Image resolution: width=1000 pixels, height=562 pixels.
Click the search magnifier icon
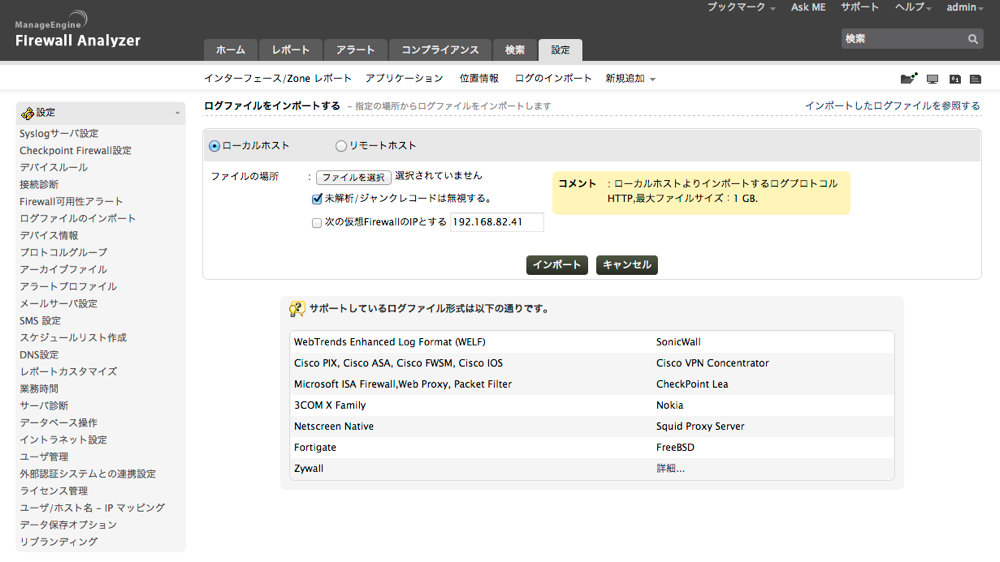tap(973, 39)
